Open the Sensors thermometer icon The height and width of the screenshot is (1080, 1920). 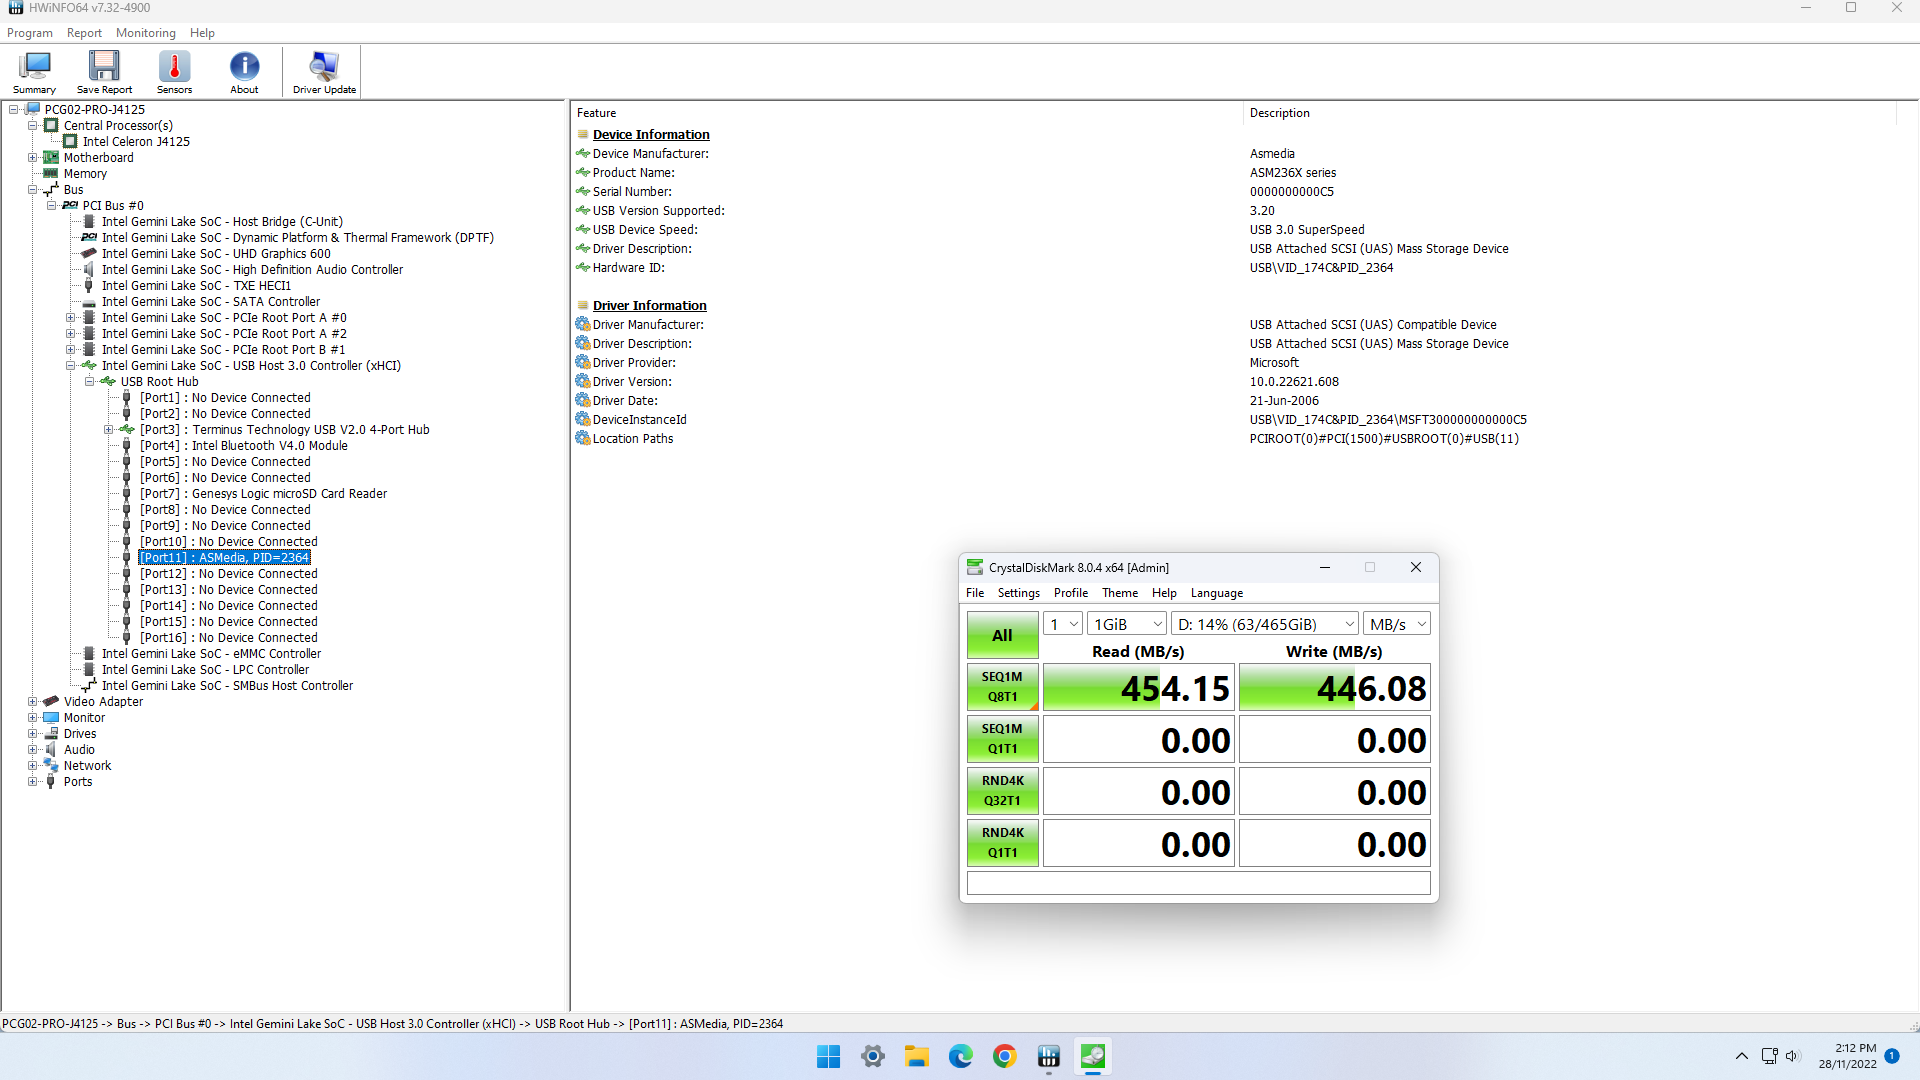174,72
